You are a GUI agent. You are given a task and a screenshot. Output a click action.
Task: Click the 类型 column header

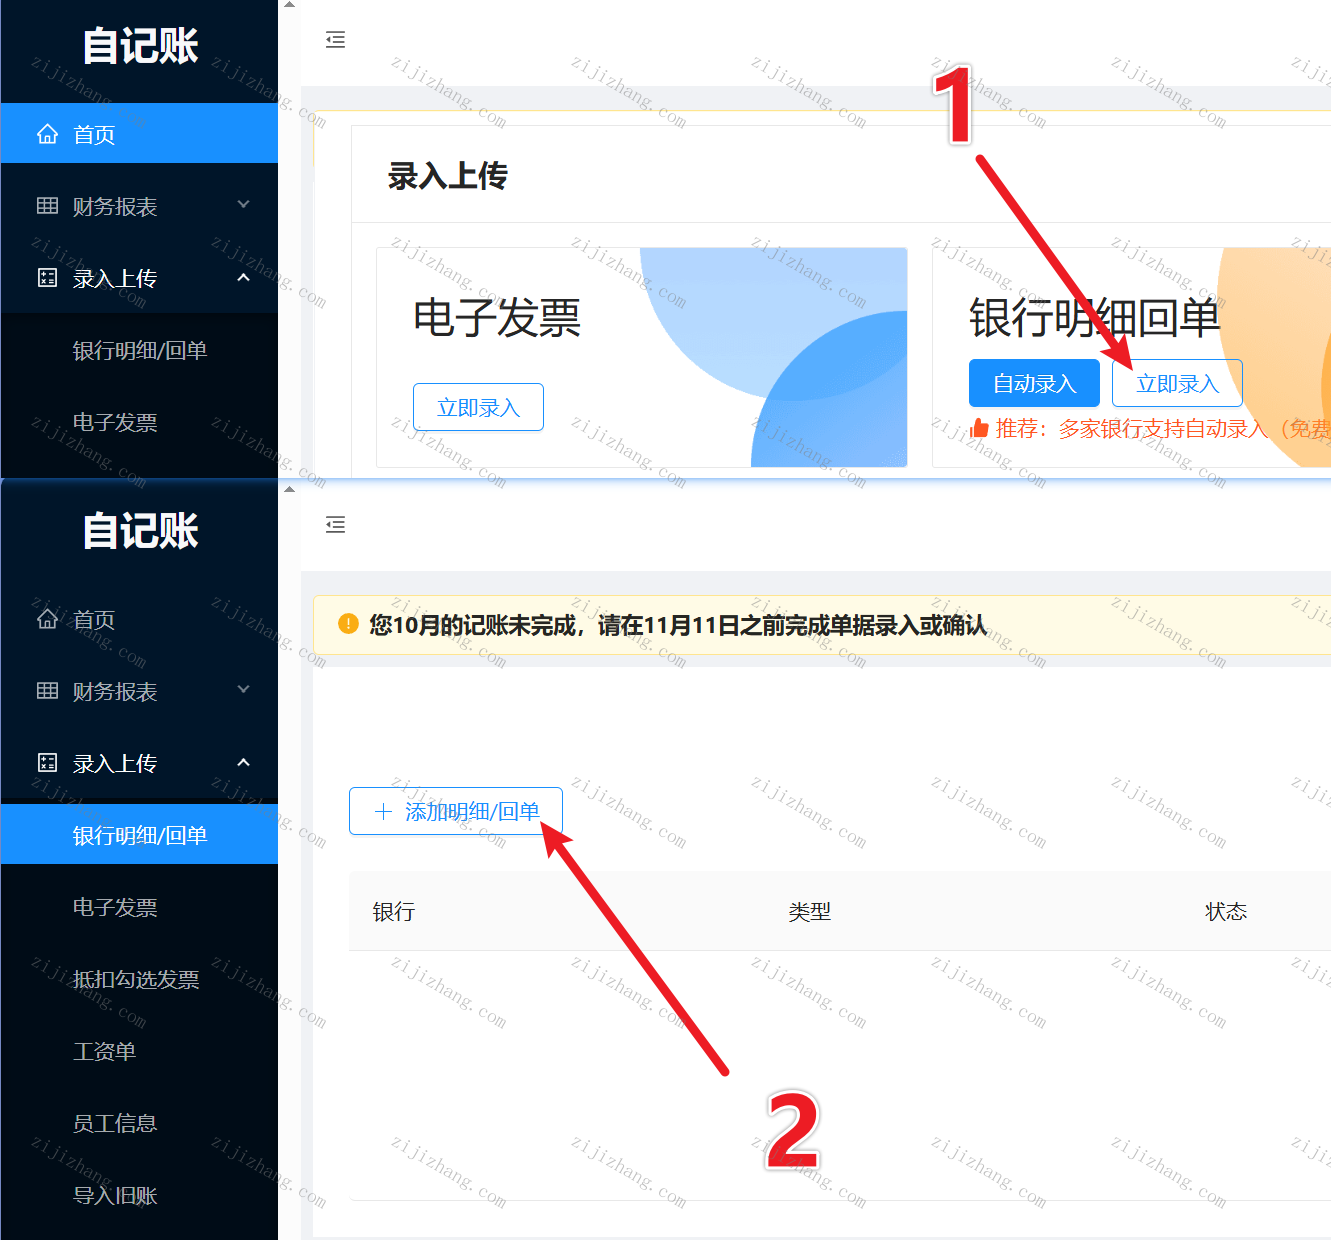(x=809, y=911)
